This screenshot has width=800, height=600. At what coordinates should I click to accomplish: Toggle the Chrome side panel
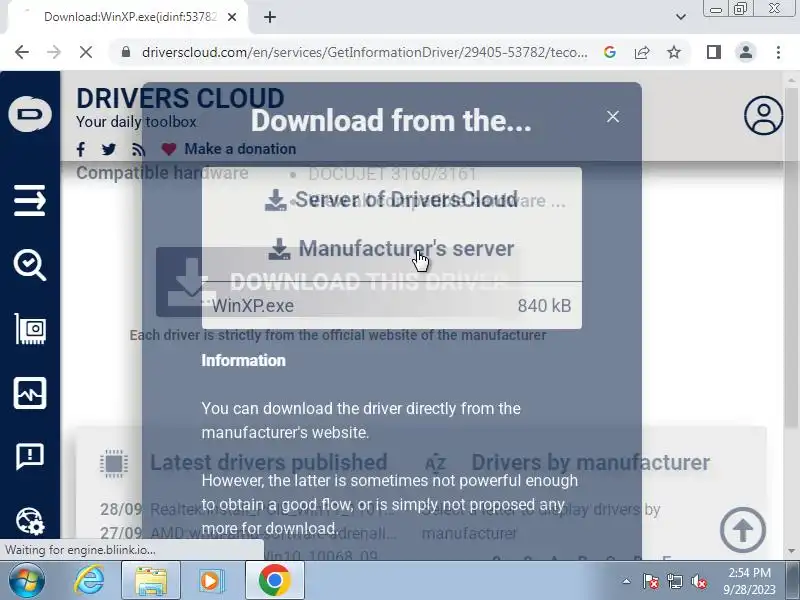coord(714,52)
